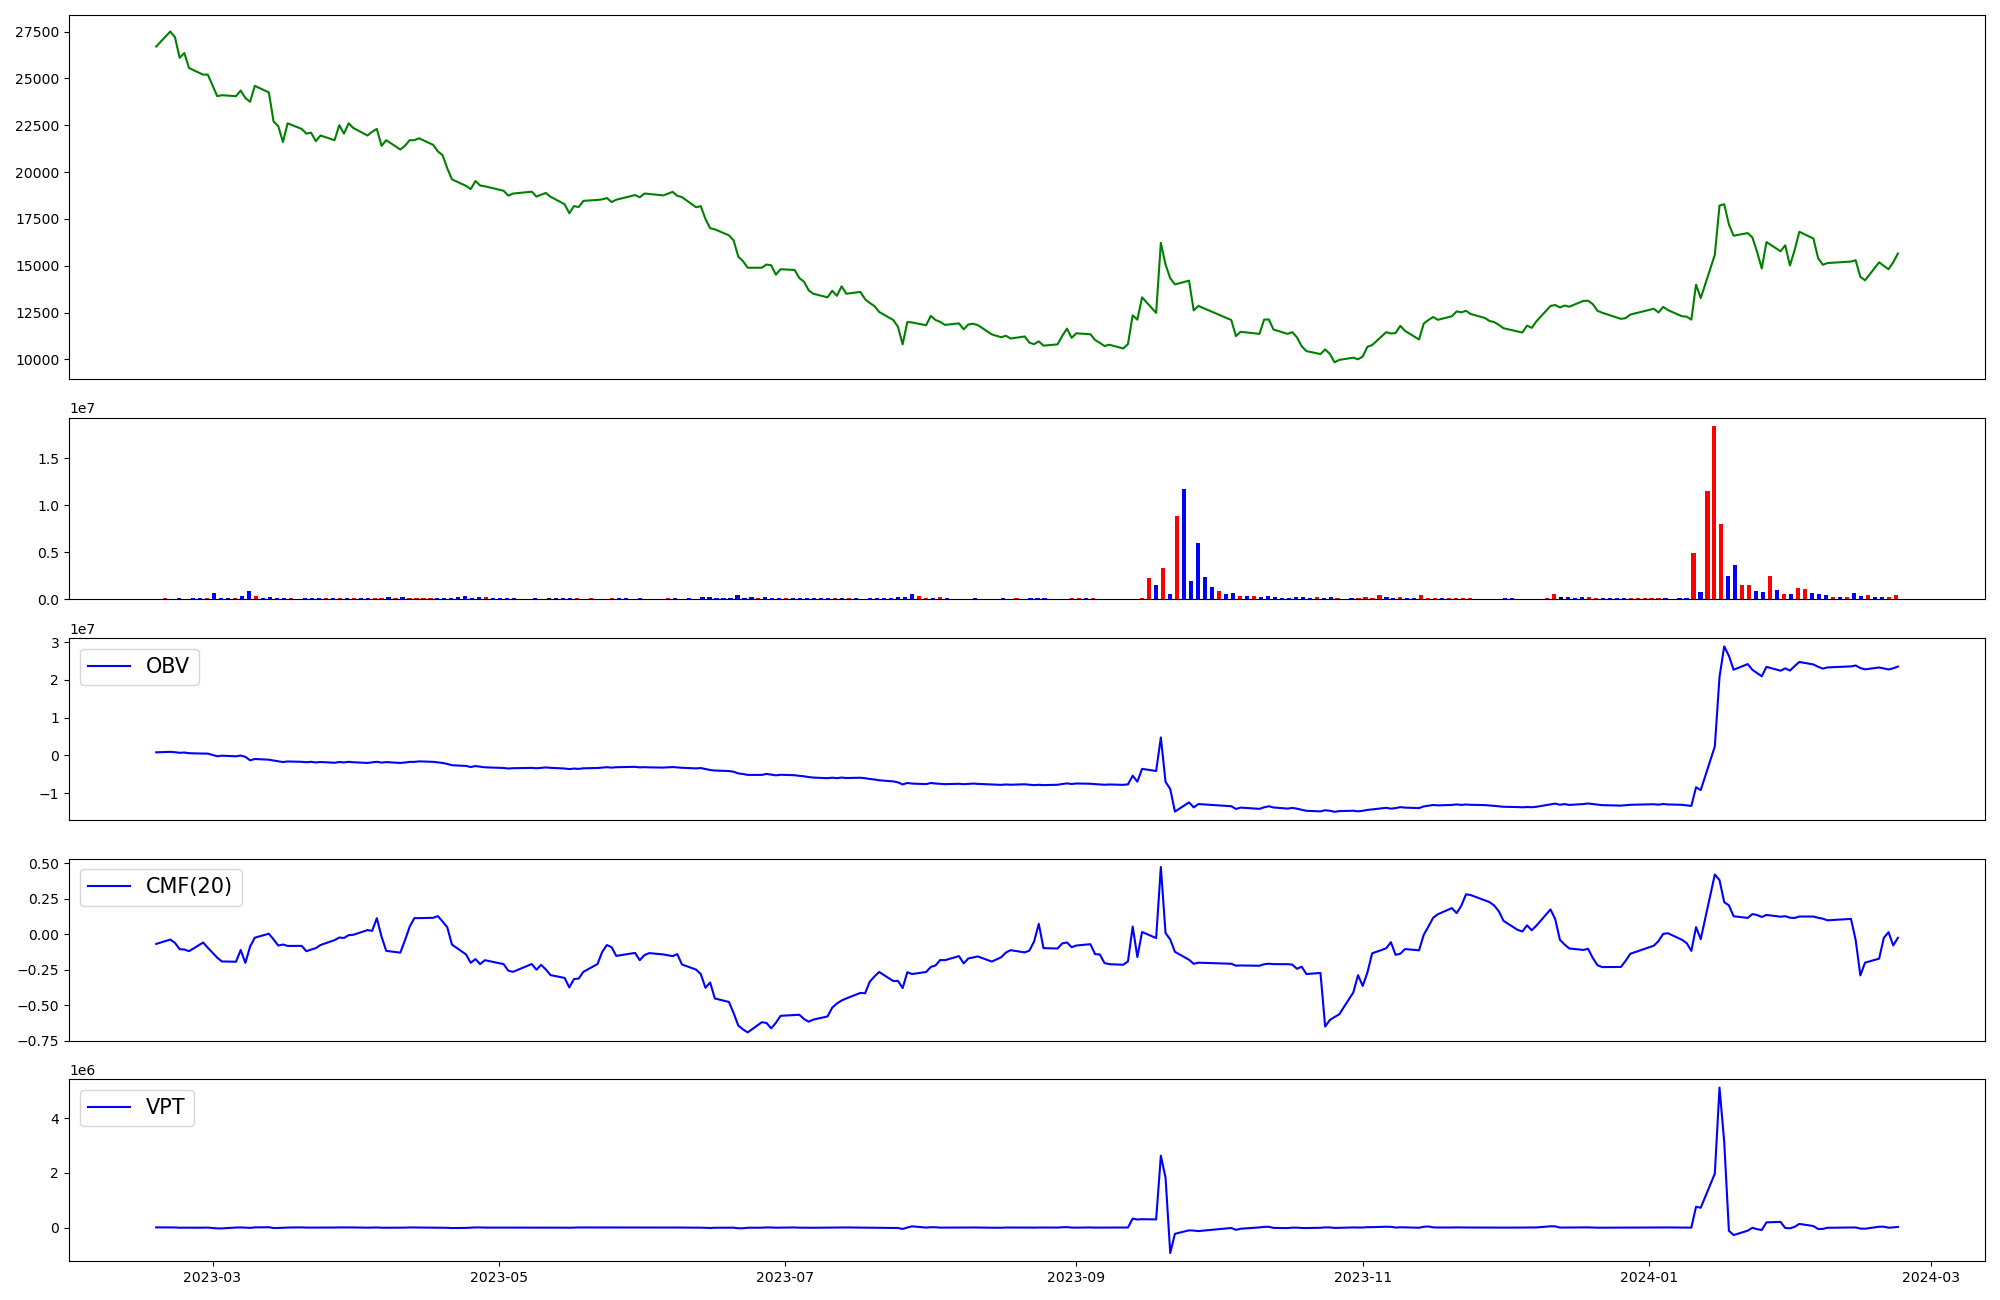
Task: Click the -0.75 tick on CMF axis
Action: tap(37, 1041)
